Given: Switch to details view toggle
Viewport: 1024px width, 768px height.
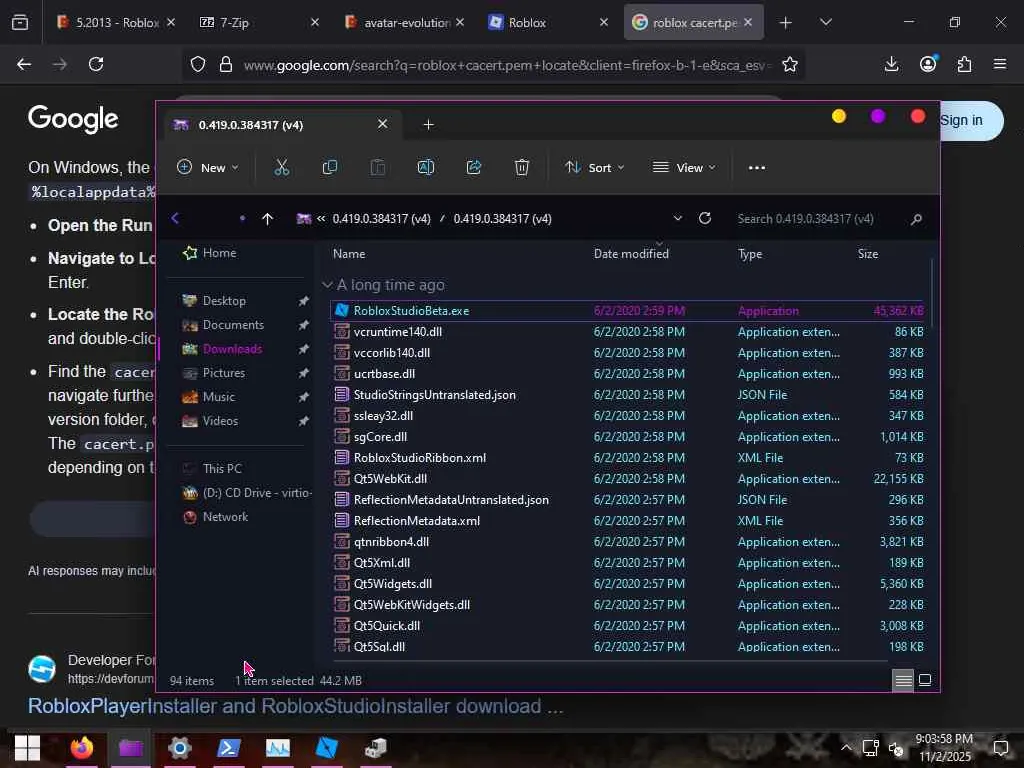Looking at the screenshot, I should coord(903,680).
